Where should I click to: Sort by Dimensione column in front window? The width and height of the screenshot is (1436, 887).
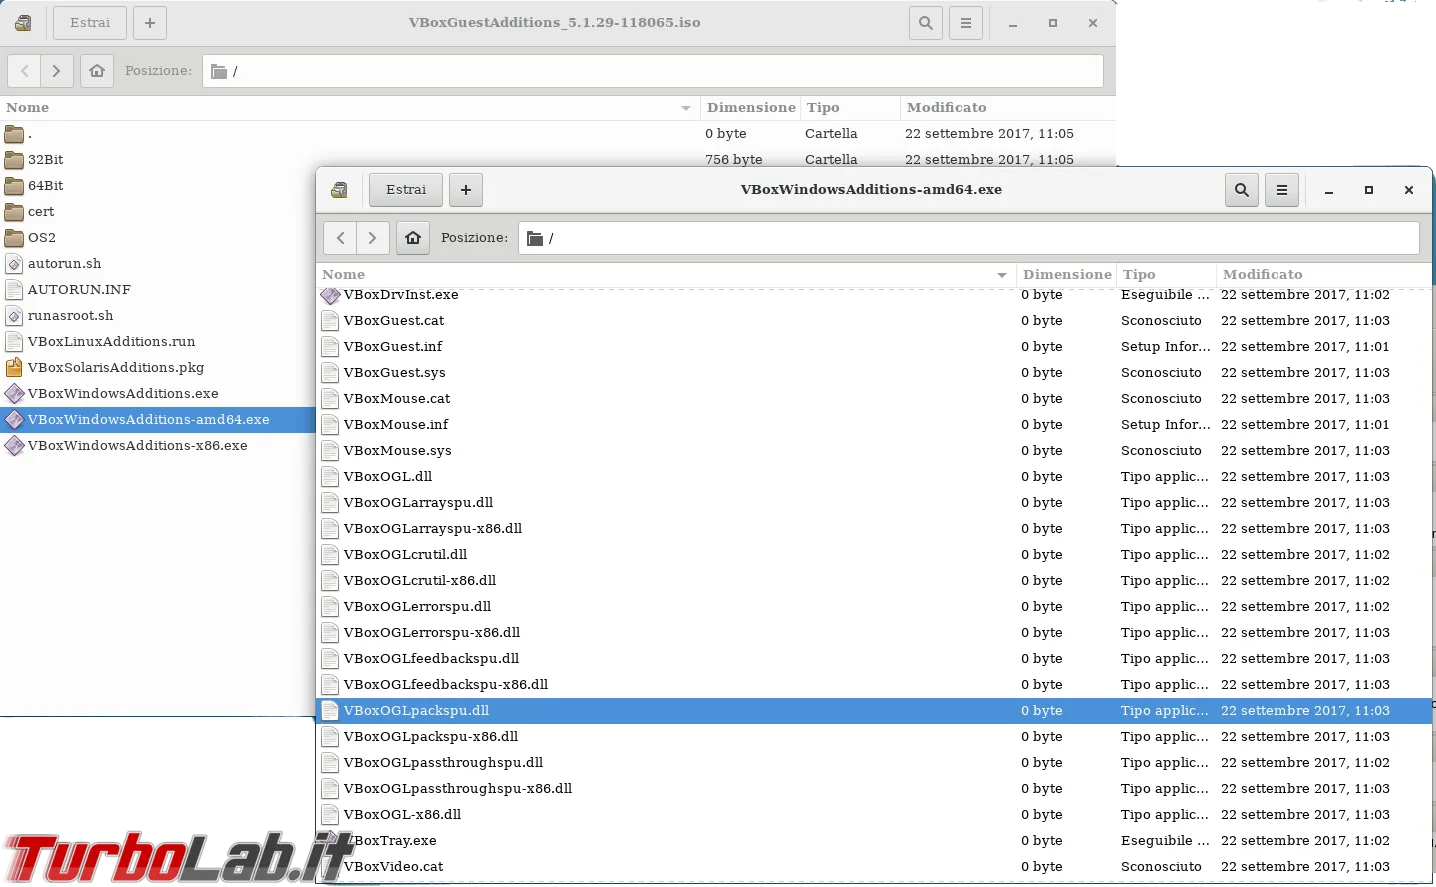click(x=1066, y=275)
